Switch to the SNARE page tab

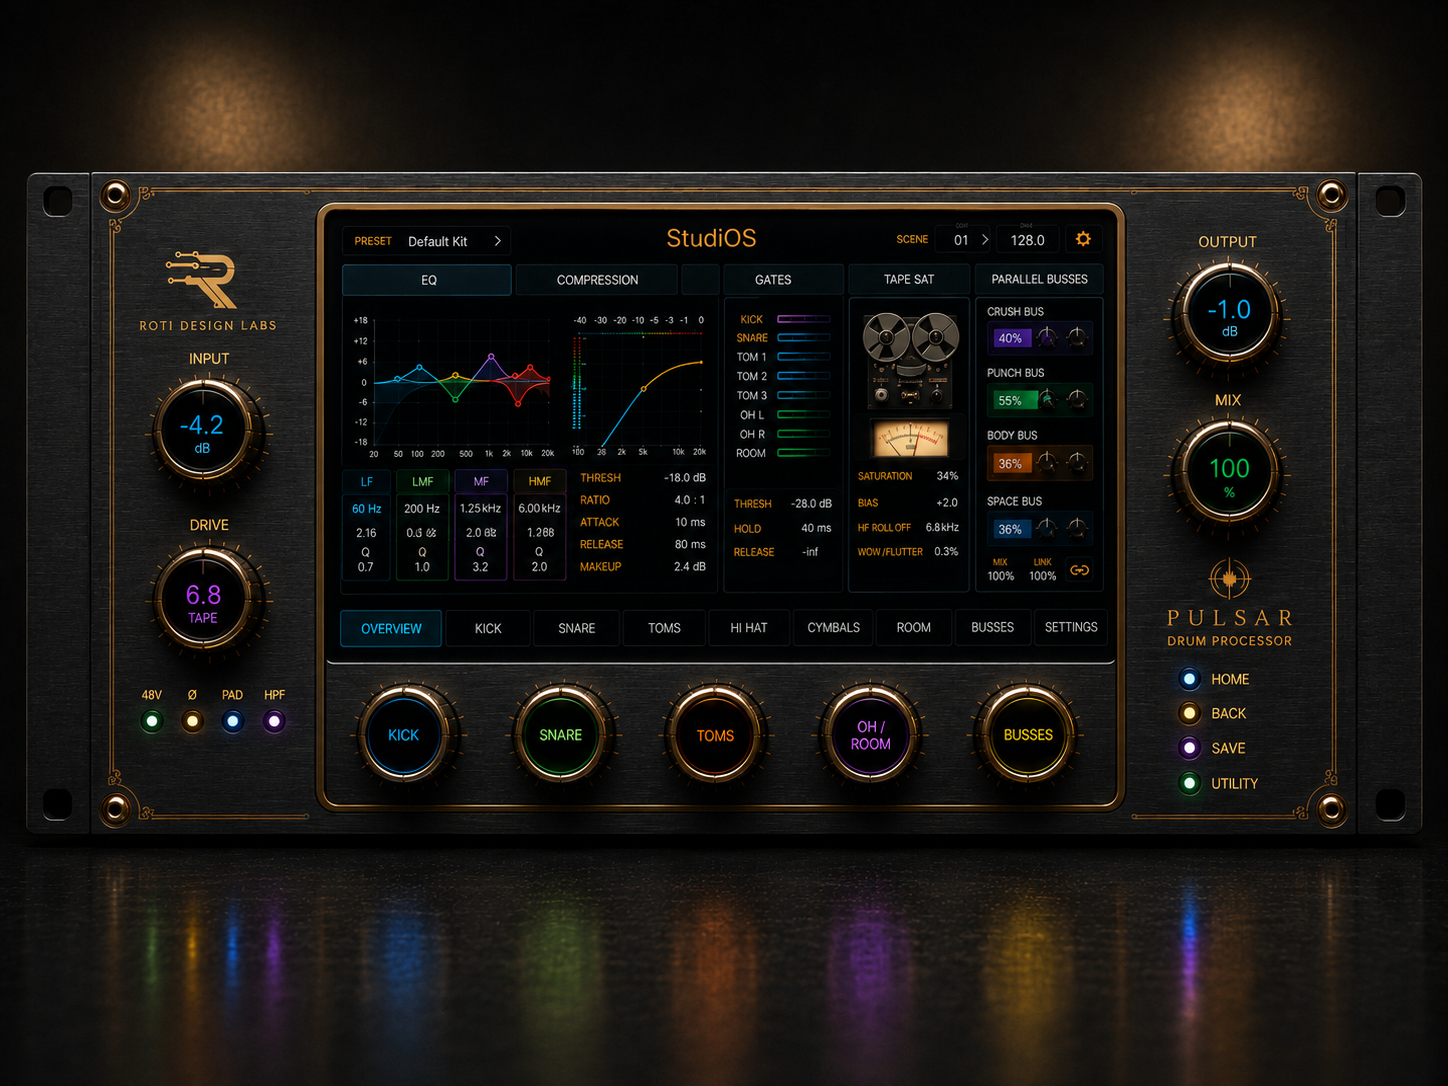click(x=577, y=628)
